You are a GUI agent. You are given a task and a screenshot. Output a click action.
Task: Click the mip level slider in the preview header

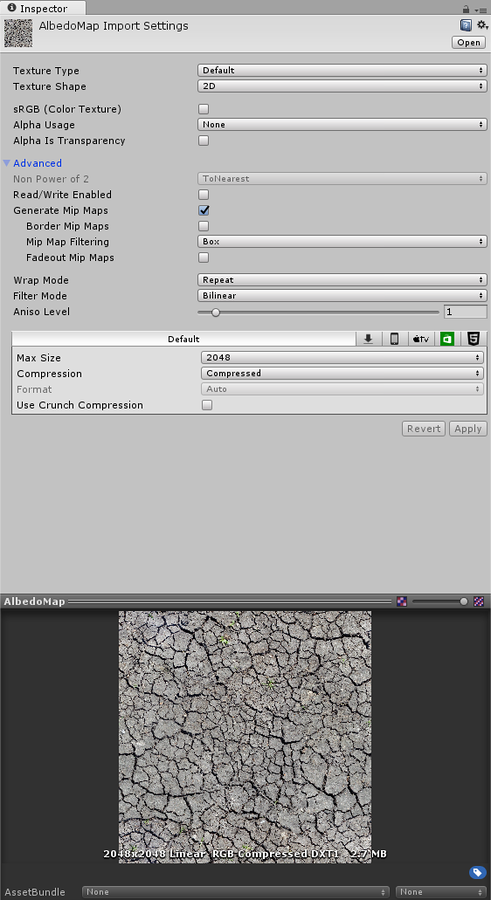[x=440, y=602]
